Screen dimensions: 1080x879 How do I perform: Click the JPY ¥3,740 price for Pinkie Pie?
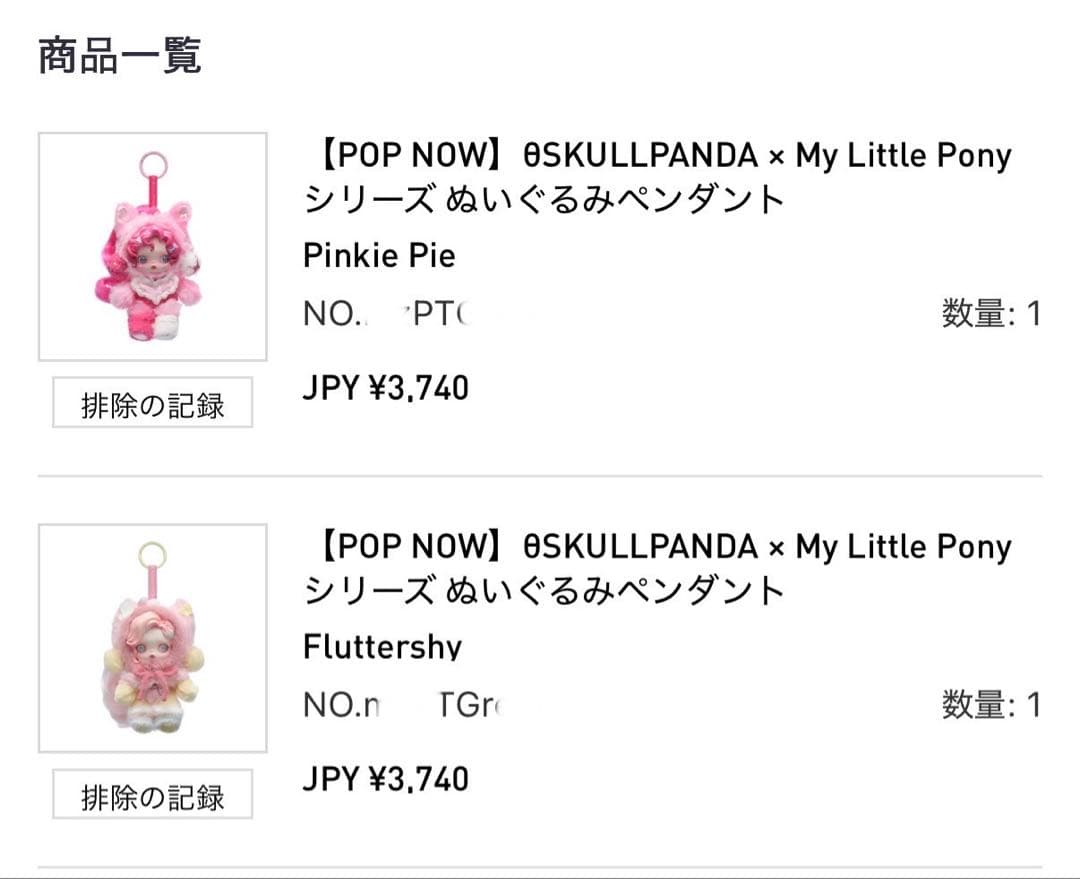tap(387, 387)
